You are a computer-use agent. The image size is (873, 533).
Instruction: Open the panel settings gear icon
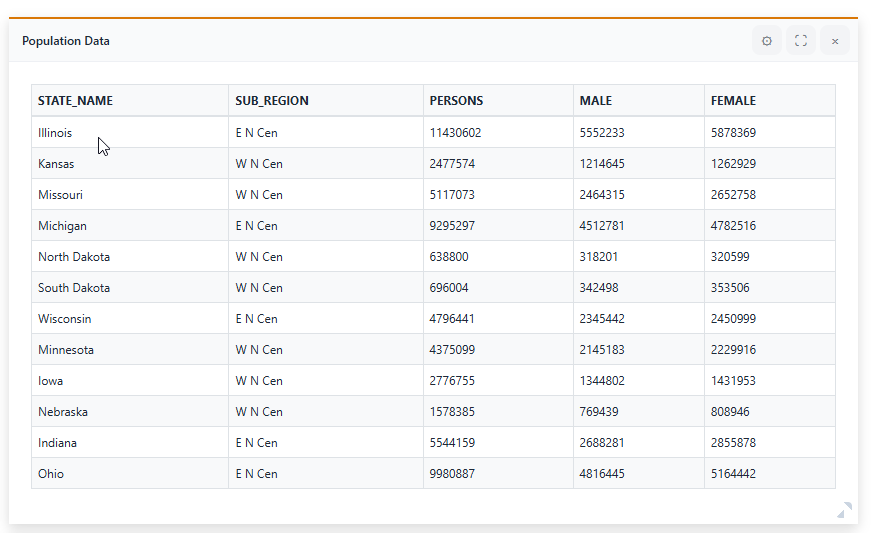pos(767,41)
